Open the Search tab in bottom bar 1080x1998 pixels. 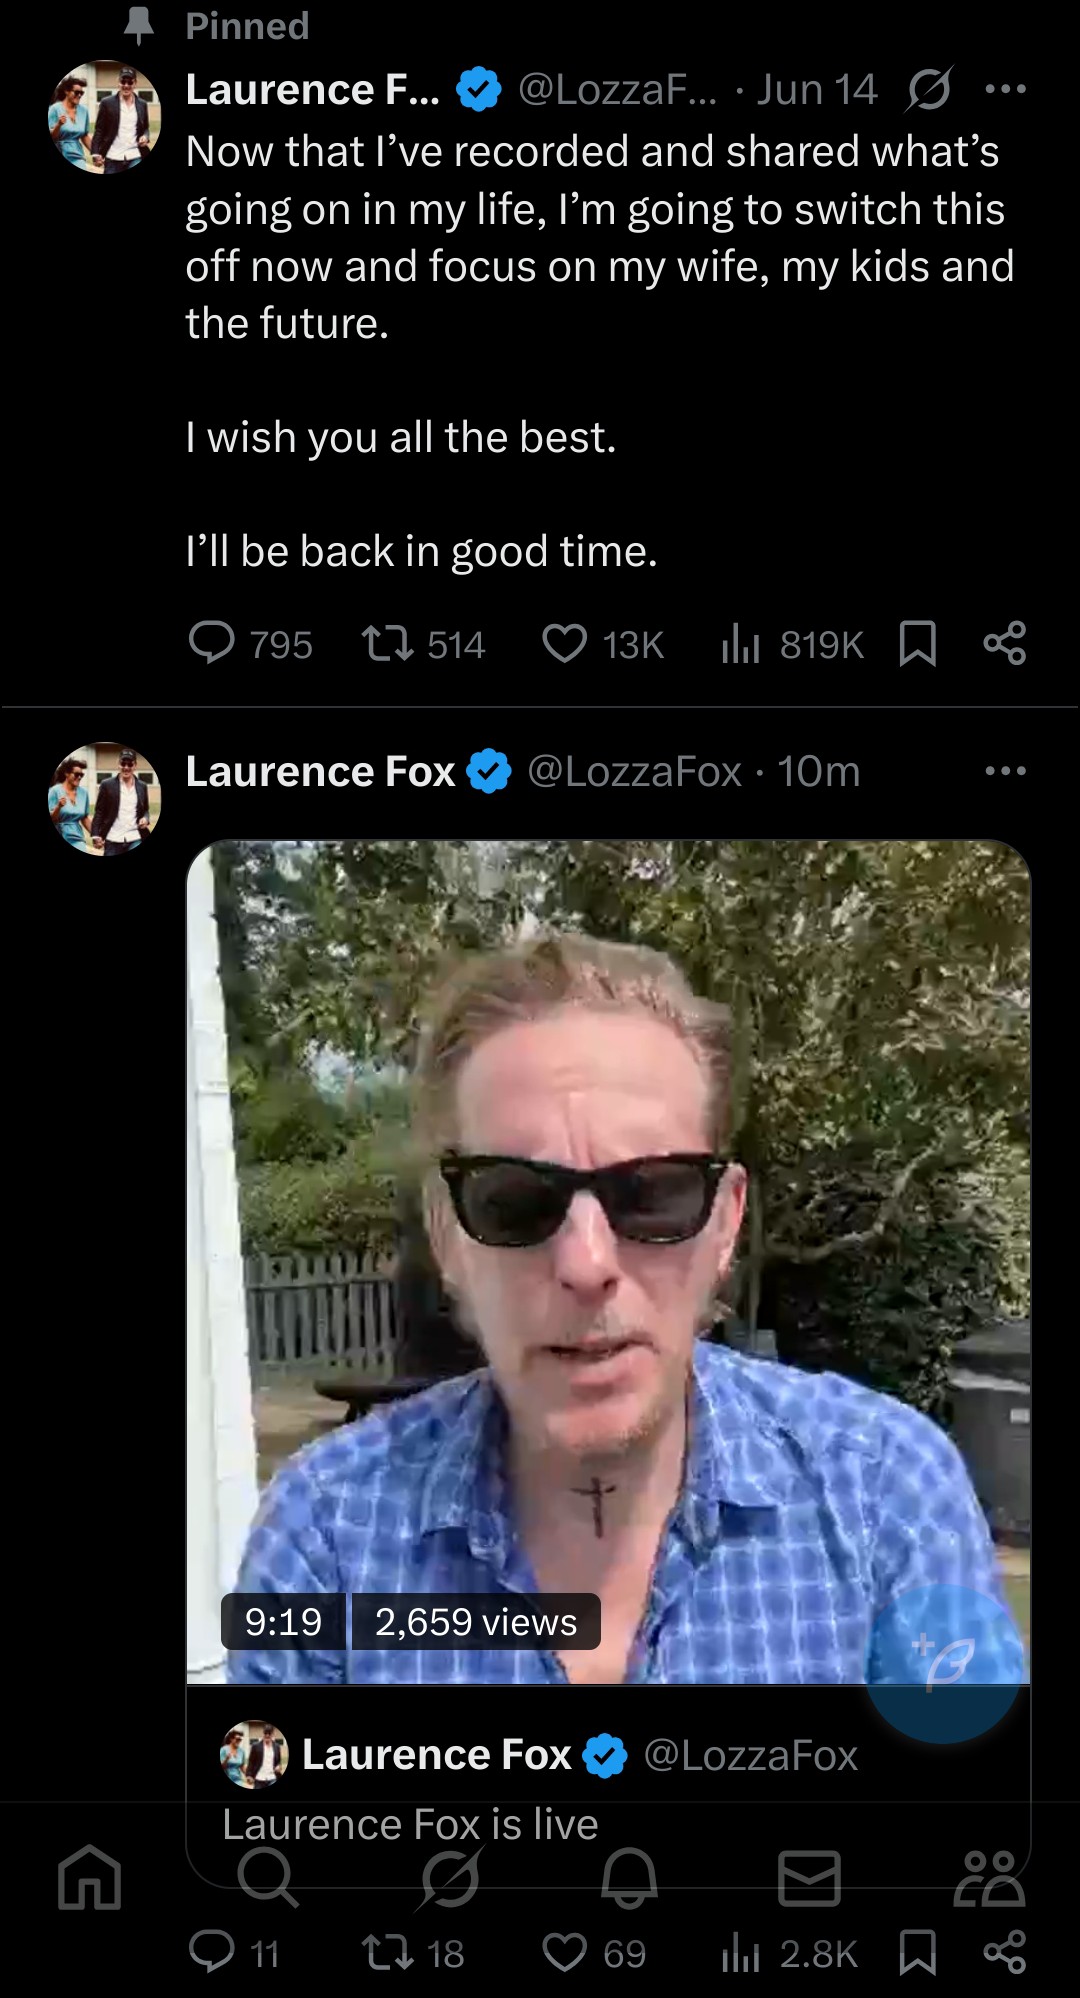[268, 1877]
